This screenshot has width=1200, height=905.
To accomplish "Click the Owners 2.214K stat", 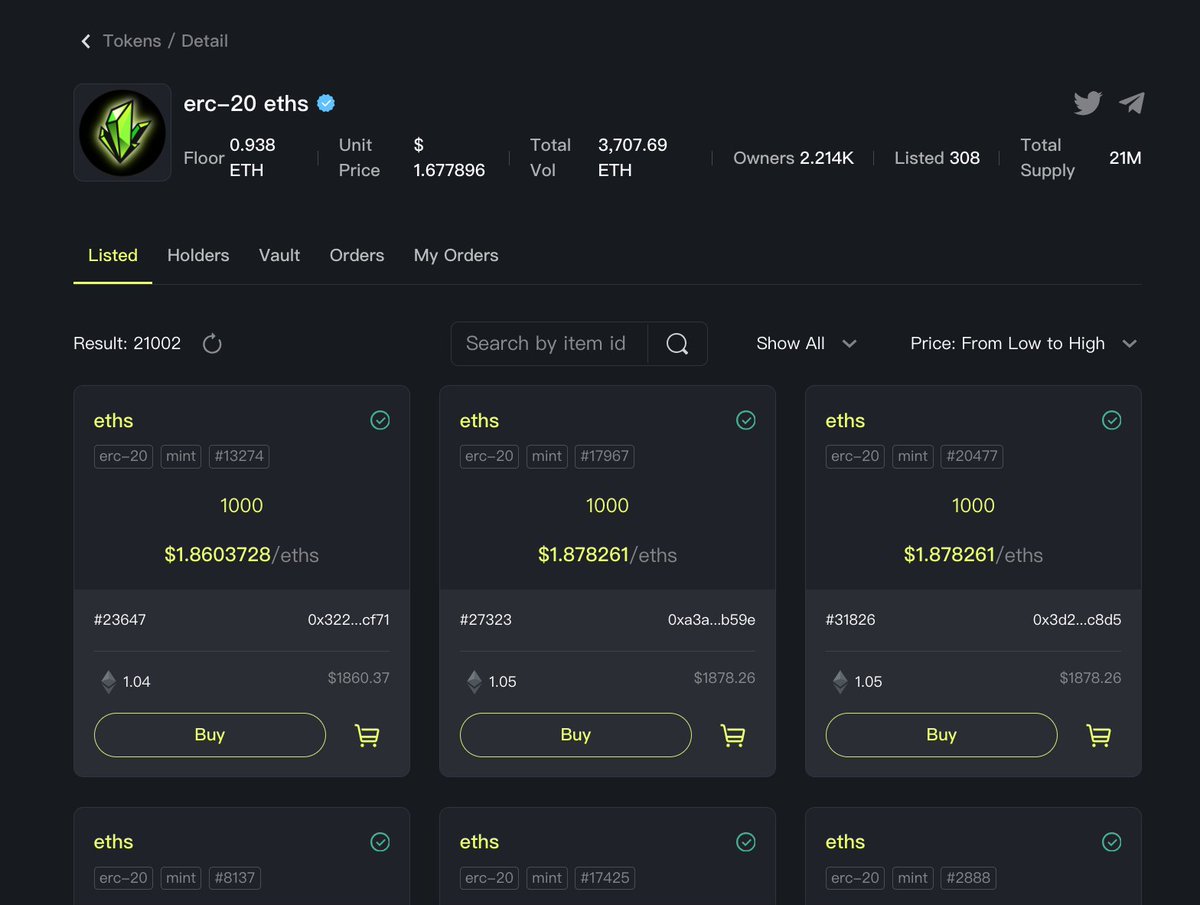I will coord(794,158).
